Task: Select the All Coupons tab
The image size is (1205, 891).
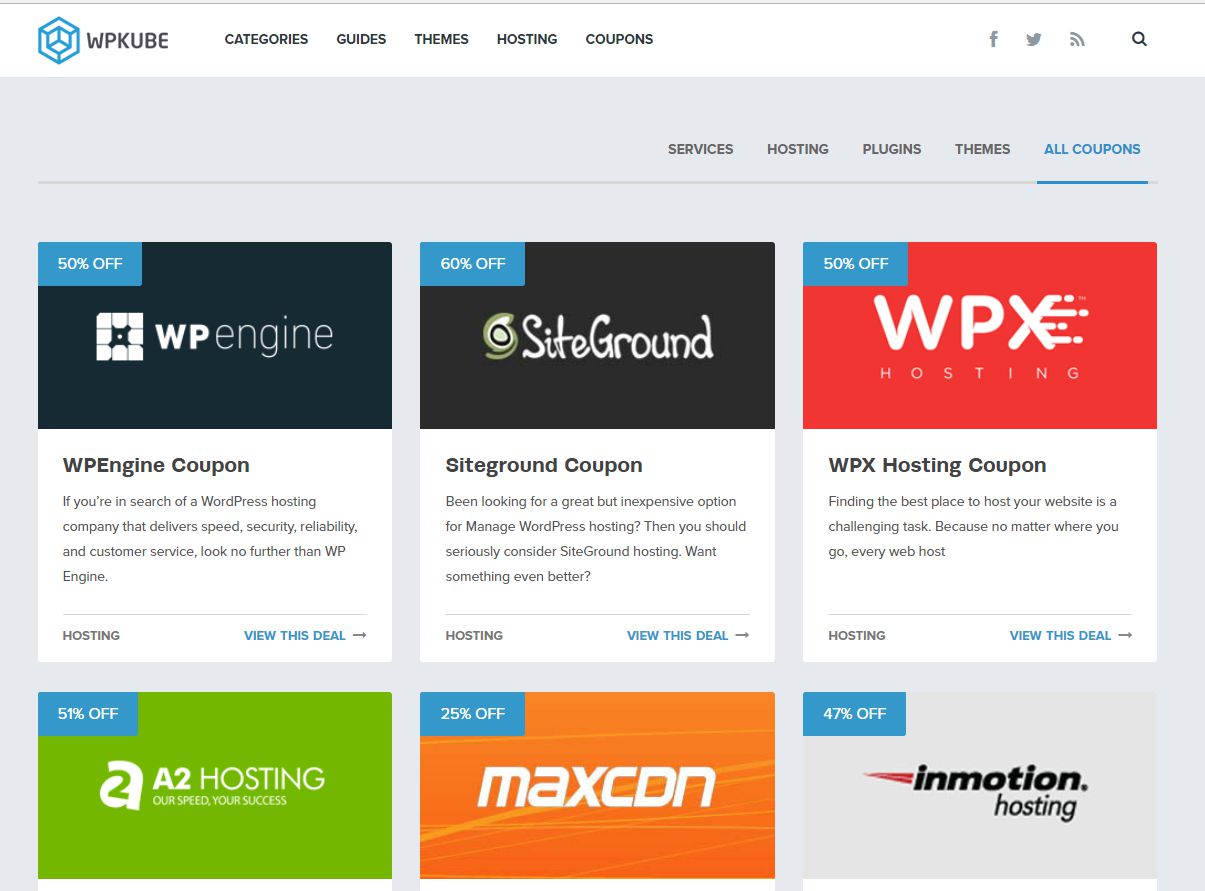Action: (x=1092, y=149)
